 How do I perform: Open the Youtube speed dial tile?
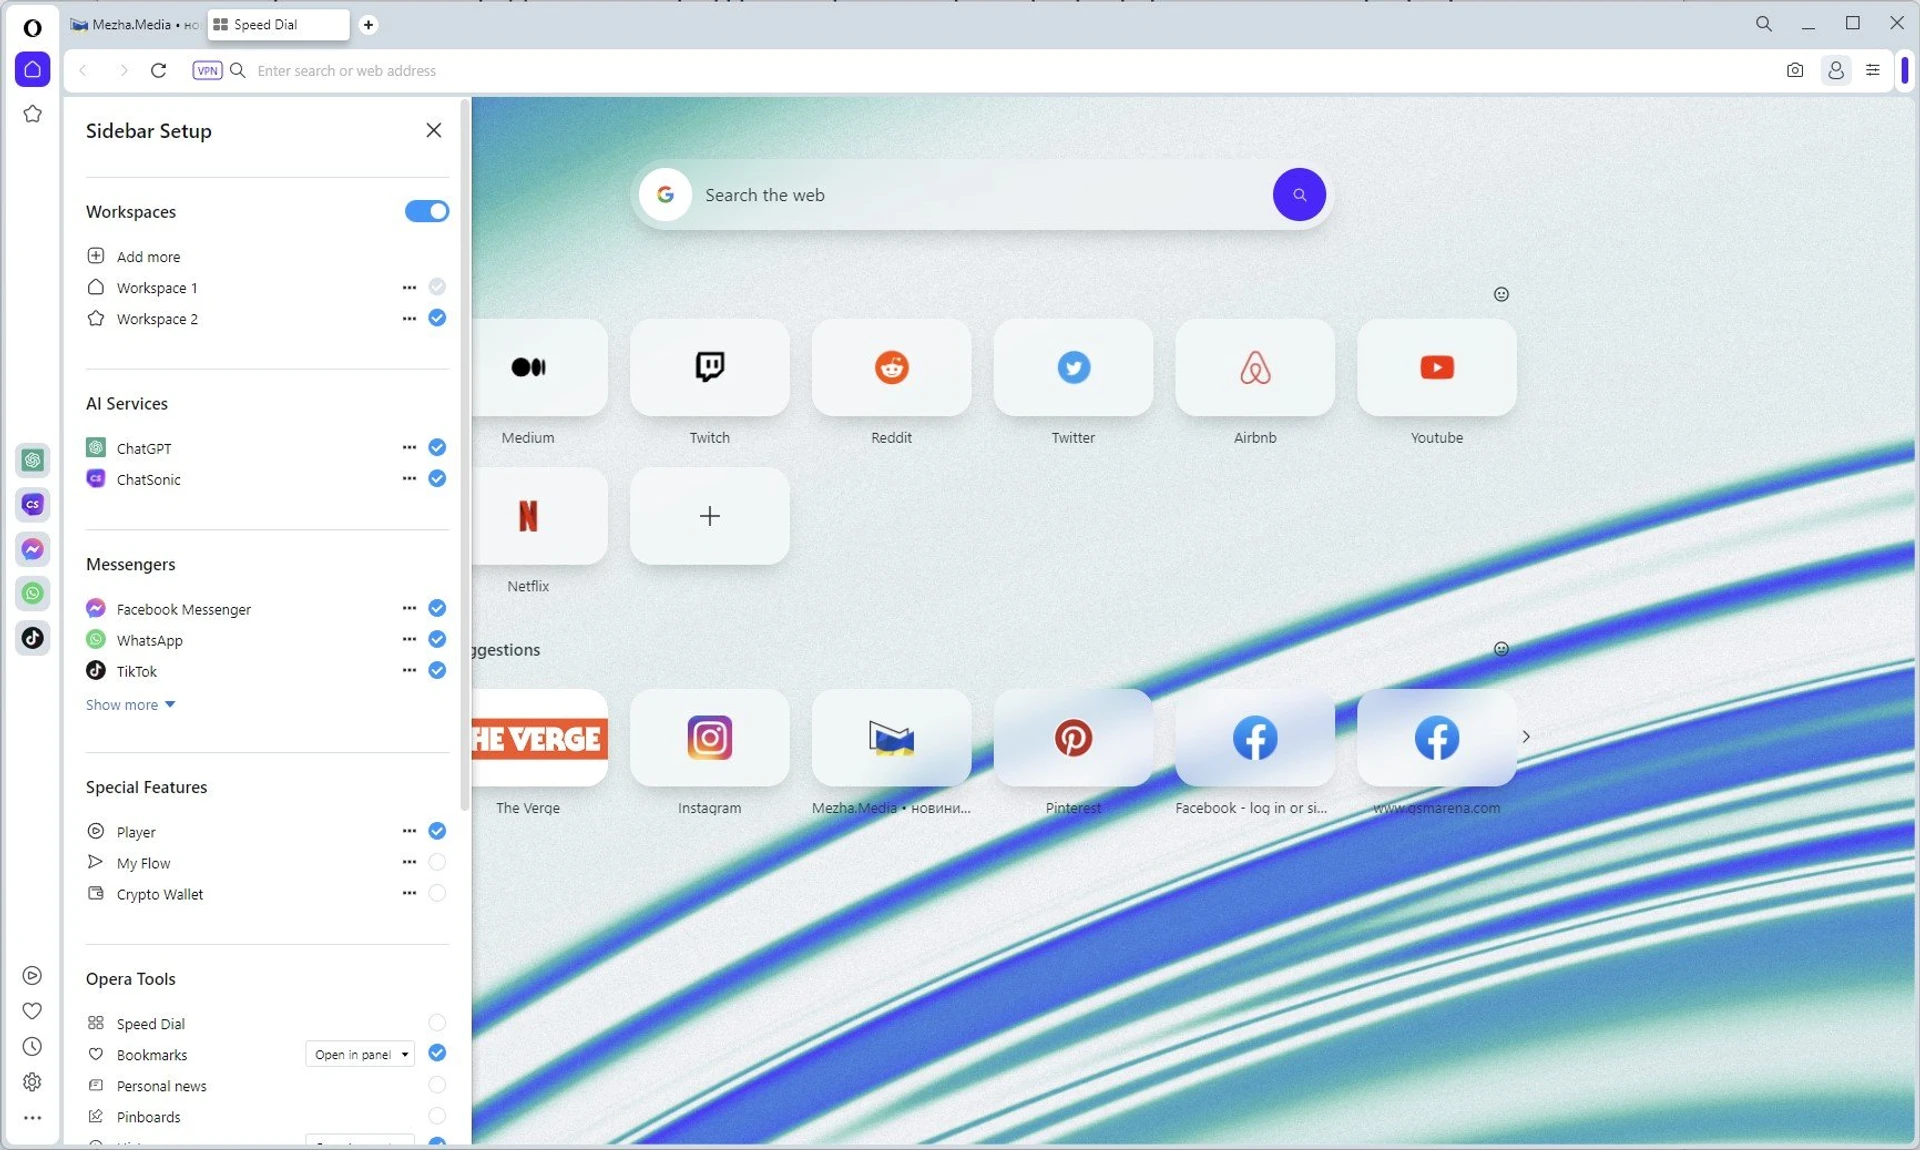tap(1437, 367)
